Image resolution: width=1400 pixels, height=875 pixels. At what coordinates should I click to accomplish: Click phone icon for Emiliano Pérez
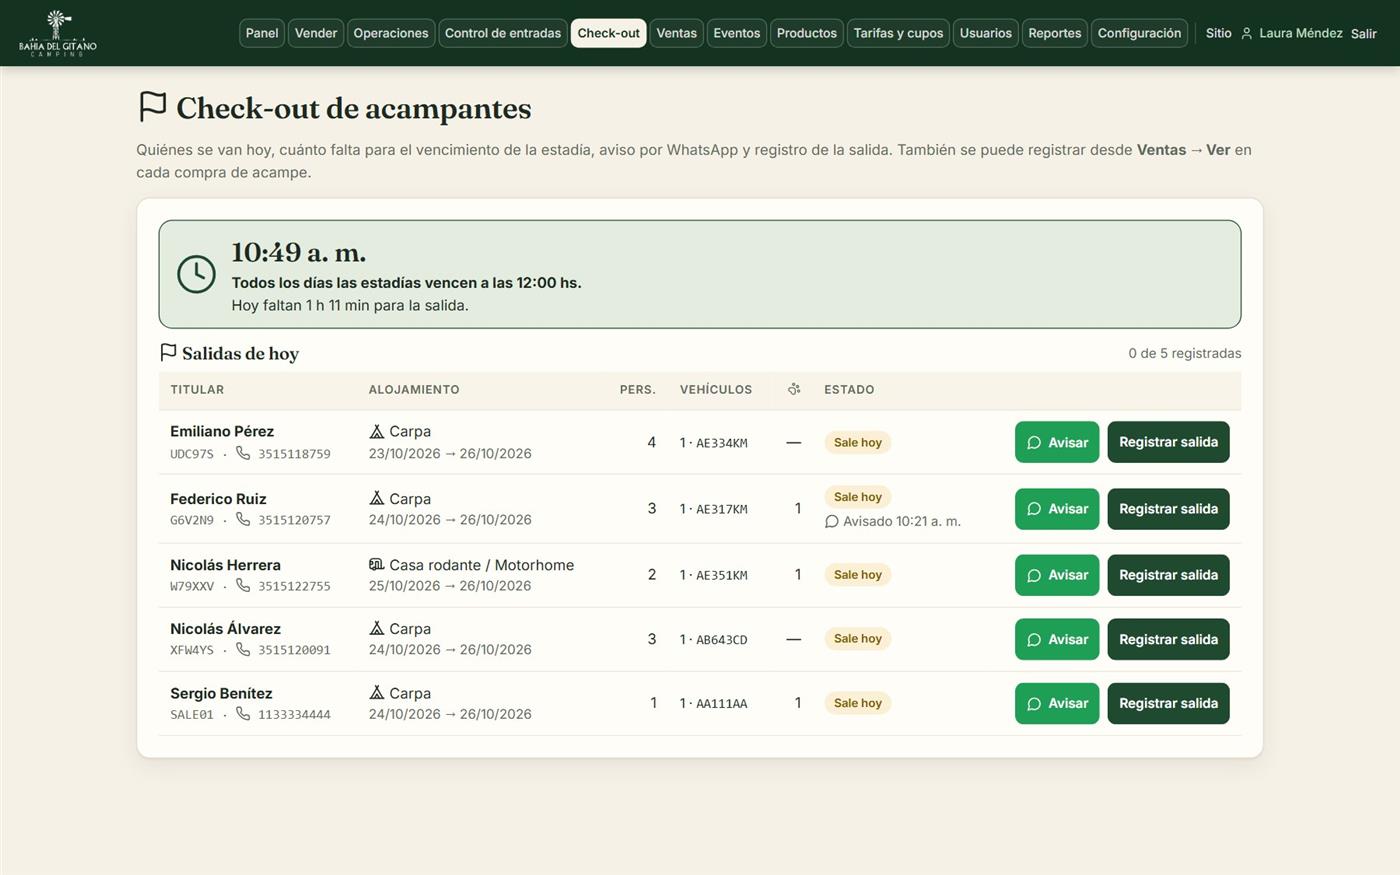pyautogui.click(x=243, y=453)
